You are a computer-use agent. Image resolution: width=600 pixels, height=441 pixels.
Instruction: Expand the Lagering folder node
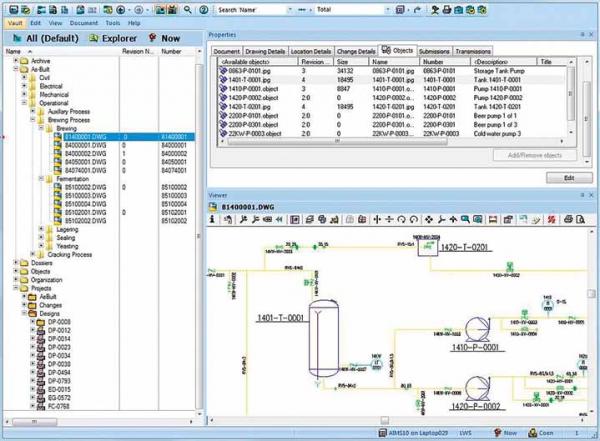39,228
